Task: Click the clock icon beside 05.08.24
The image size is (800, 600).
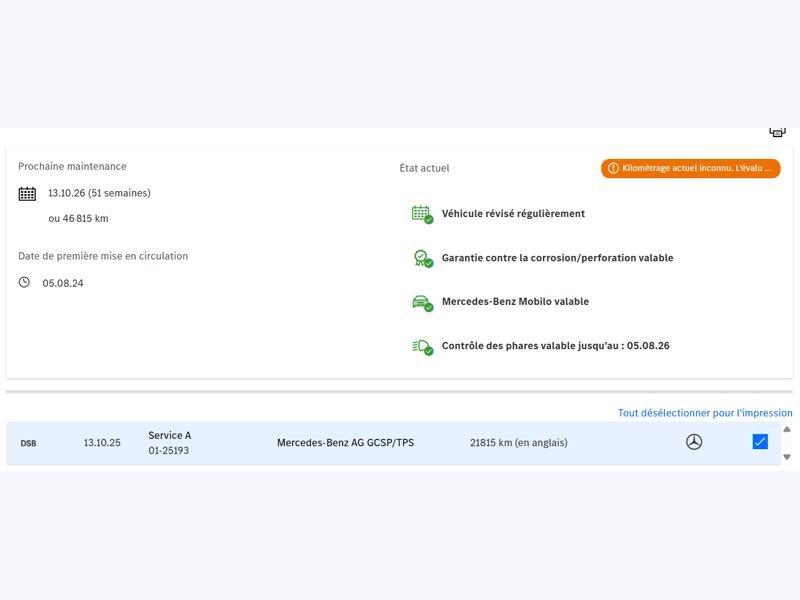Action: [25, 283]
